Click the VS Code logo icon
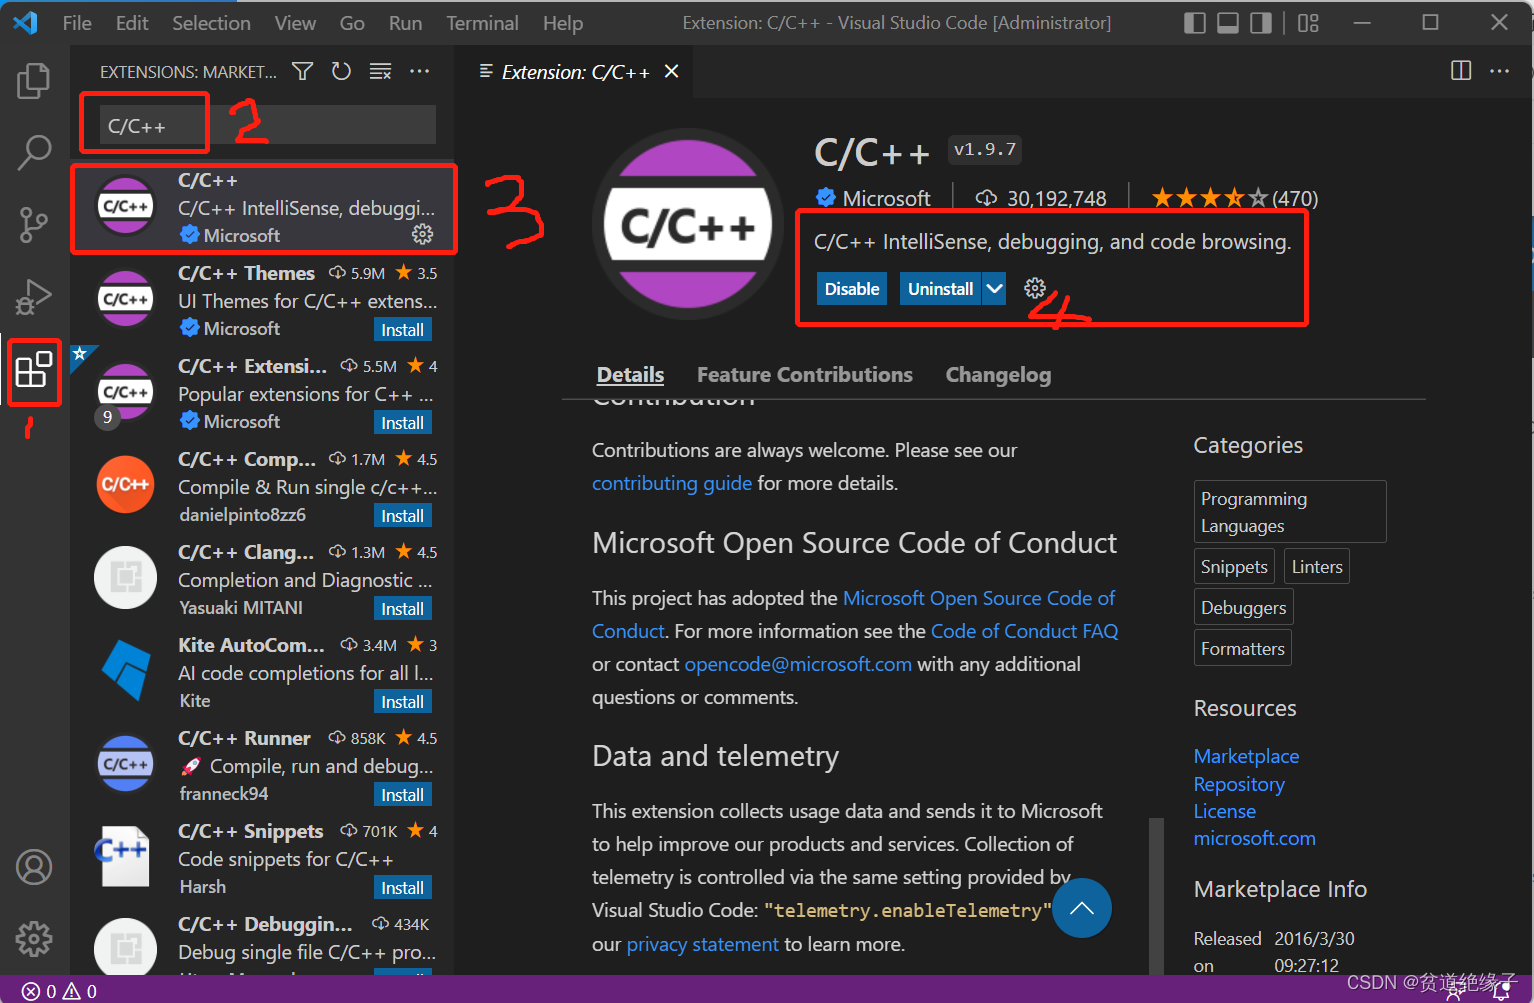1534x1003 pixels. pos(26,23)
